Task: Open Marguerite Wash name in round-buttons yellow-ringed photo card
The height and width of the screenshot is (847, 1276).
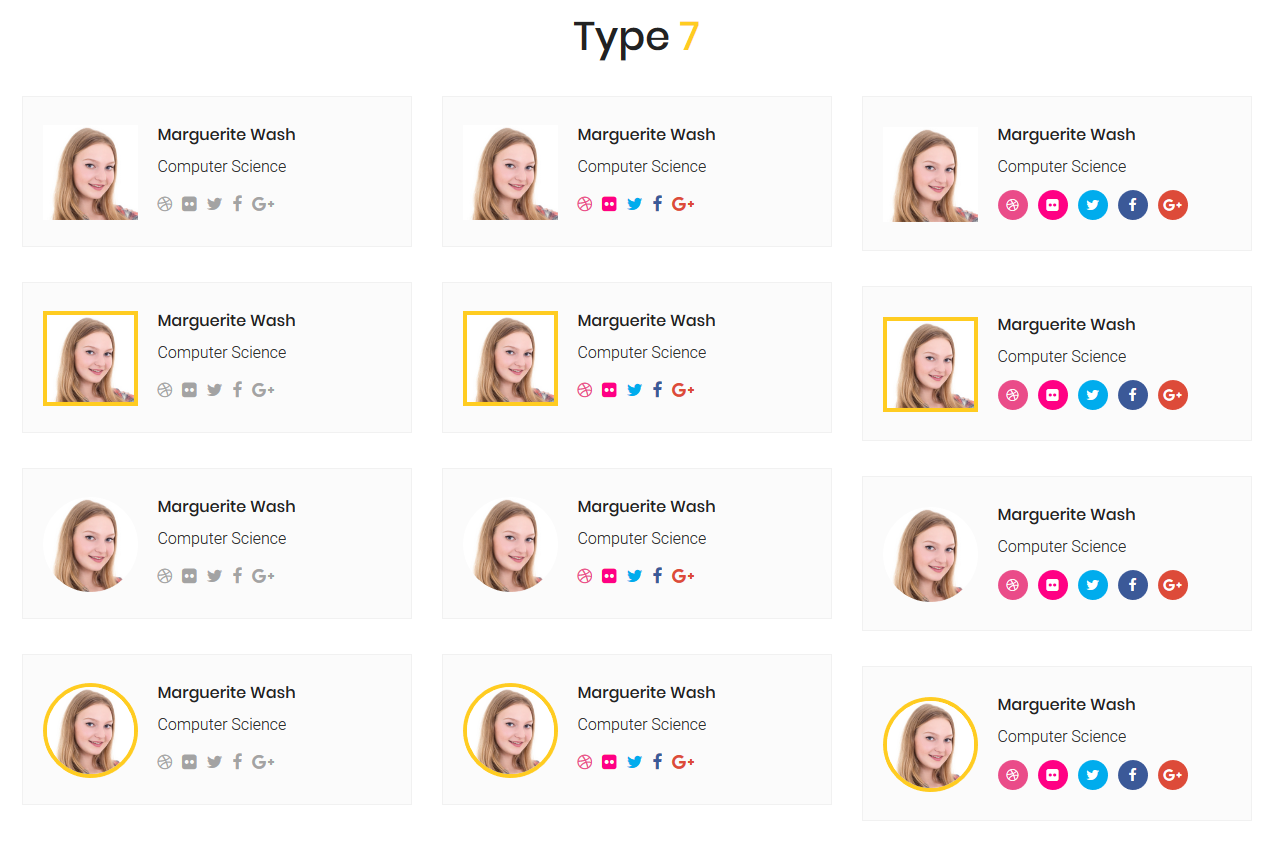Action: (1066, 705)
